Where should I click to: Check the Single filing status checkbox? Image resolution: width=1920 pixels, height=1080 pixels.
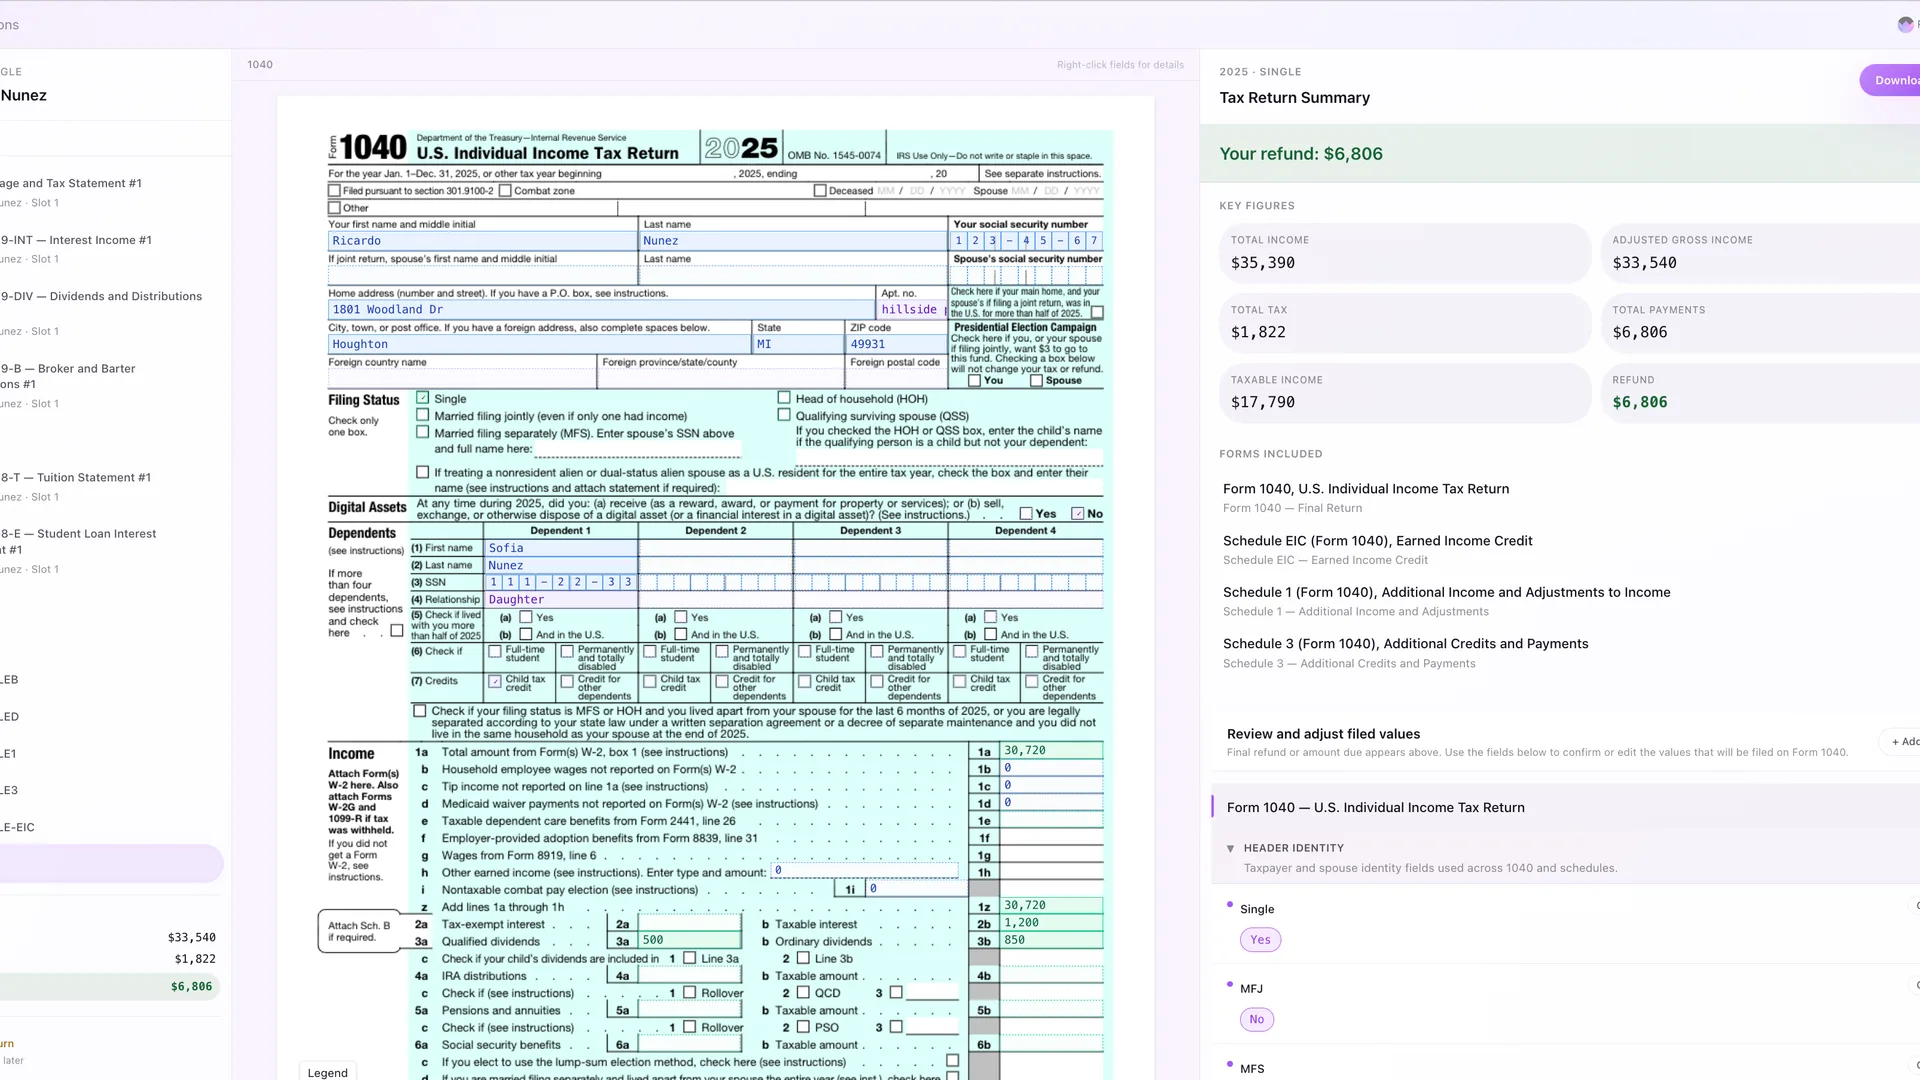pos(422,398)
